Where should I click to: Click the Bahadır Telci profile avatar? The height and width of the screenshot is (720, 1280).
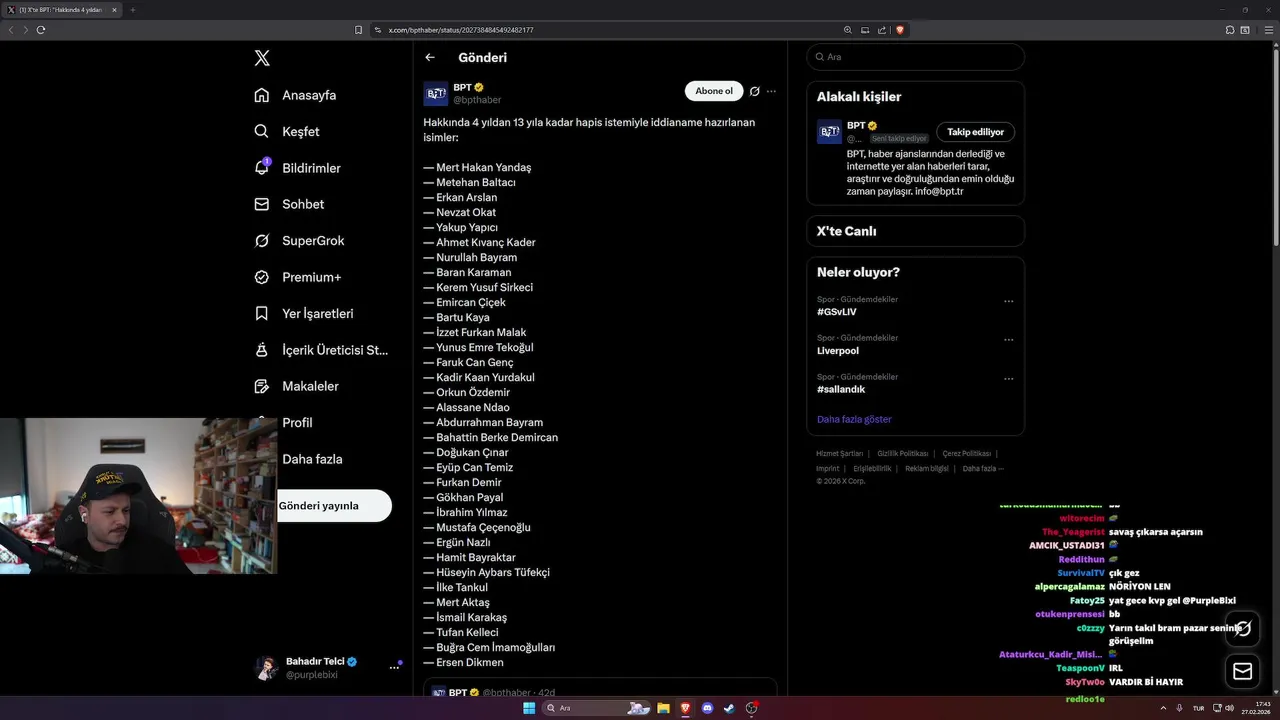266,668
